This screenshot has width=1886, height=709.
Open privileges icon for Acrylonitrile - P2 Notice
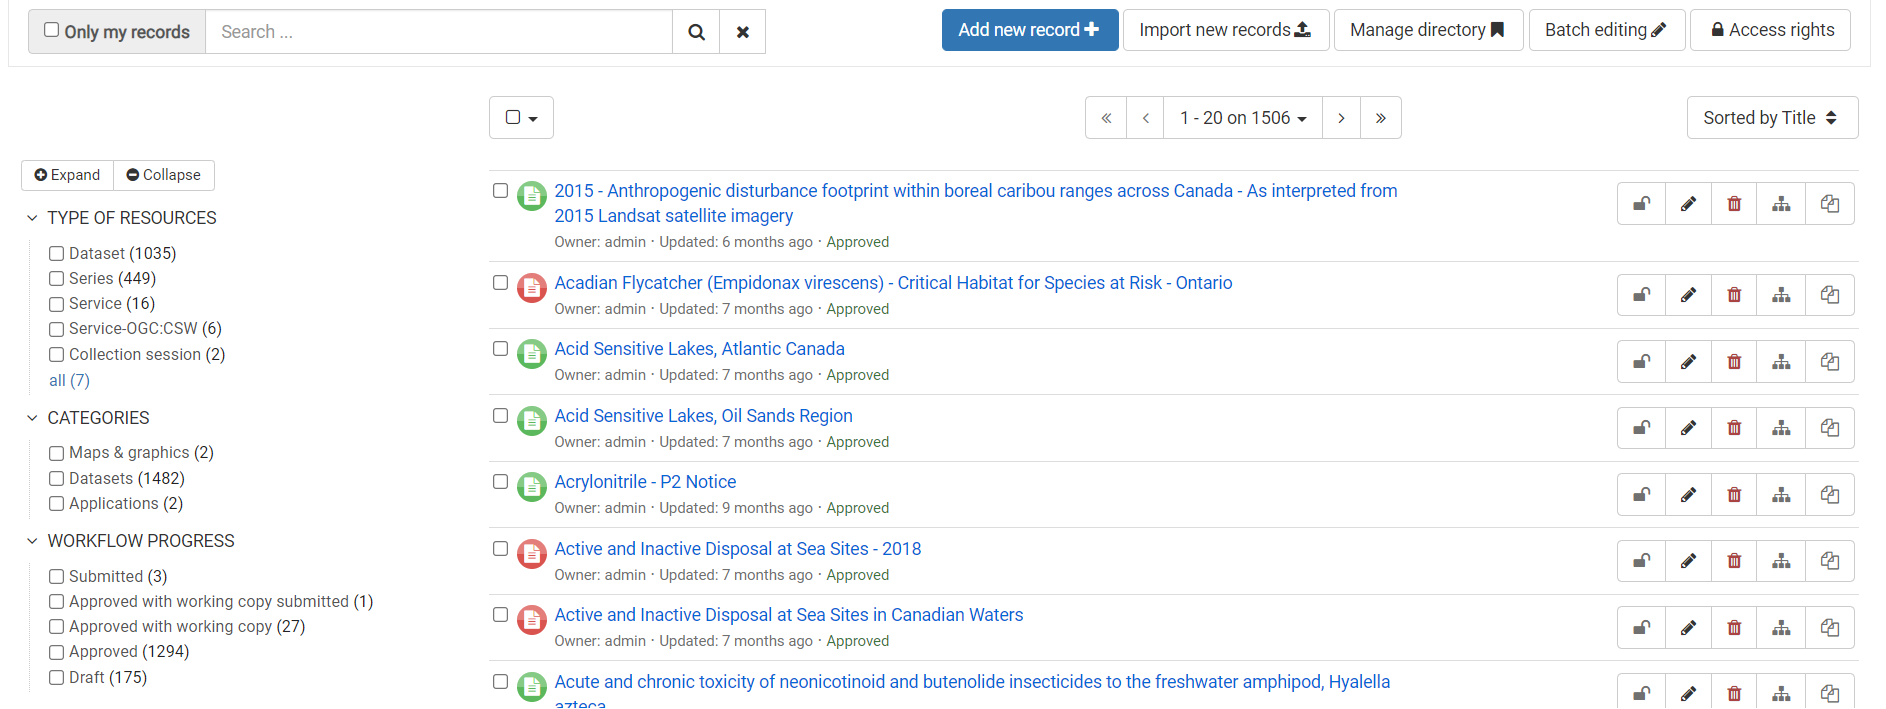1642,495
